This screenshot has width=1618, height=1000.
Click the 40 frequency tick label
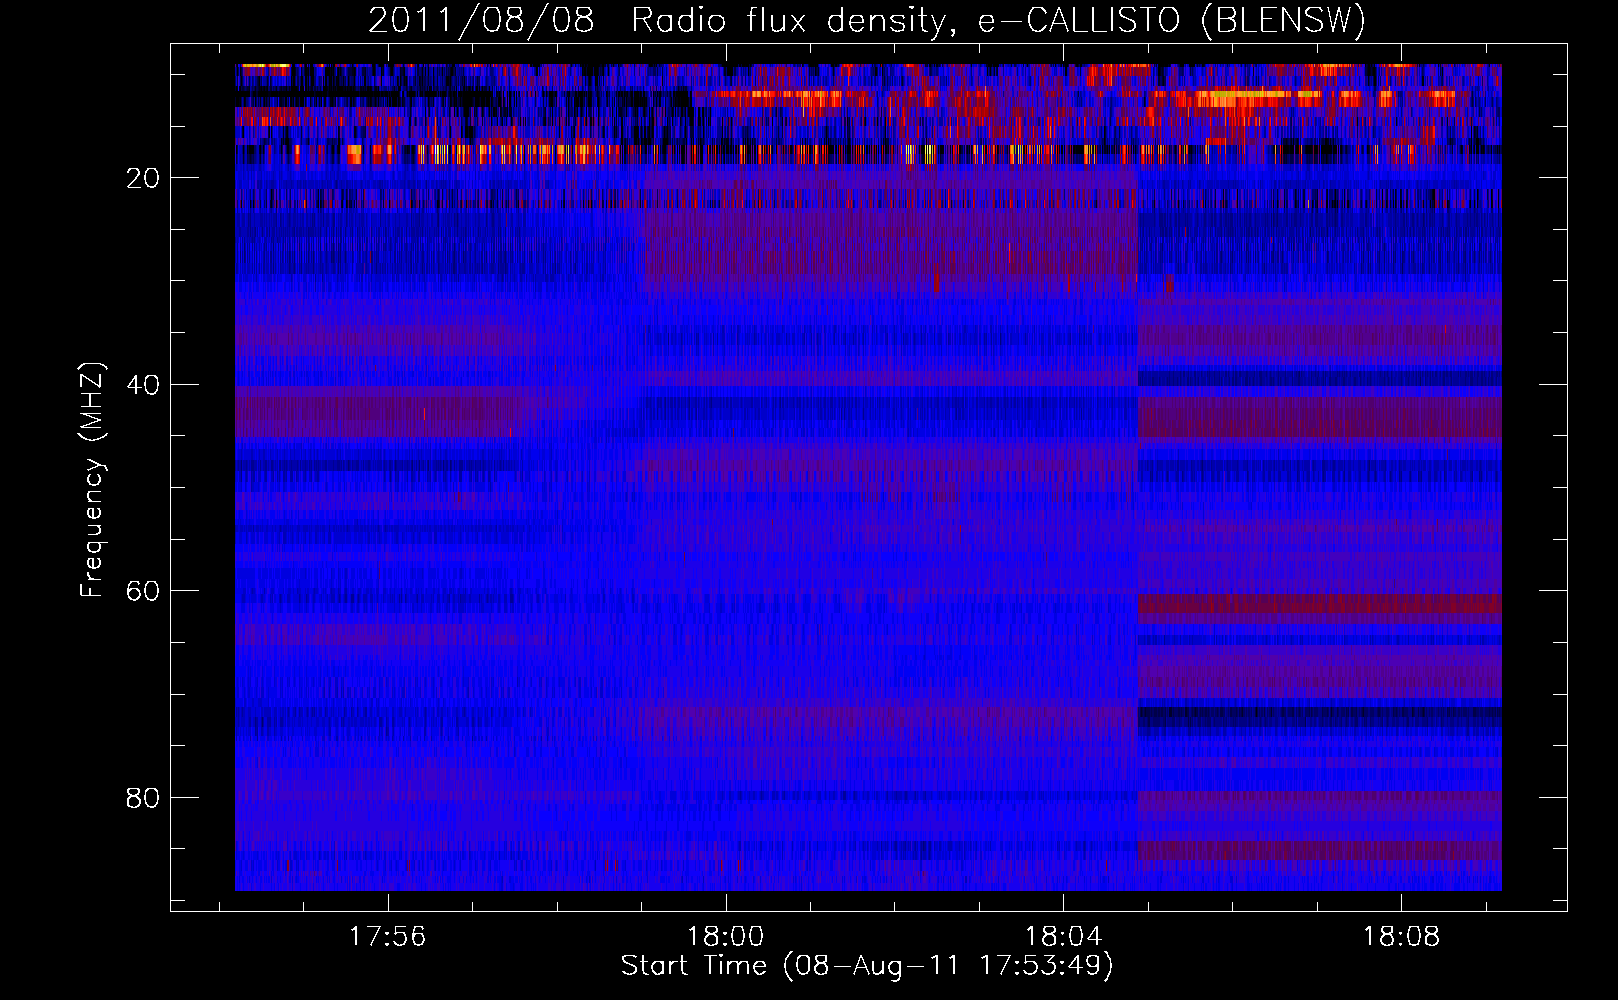tap(143, 385)
